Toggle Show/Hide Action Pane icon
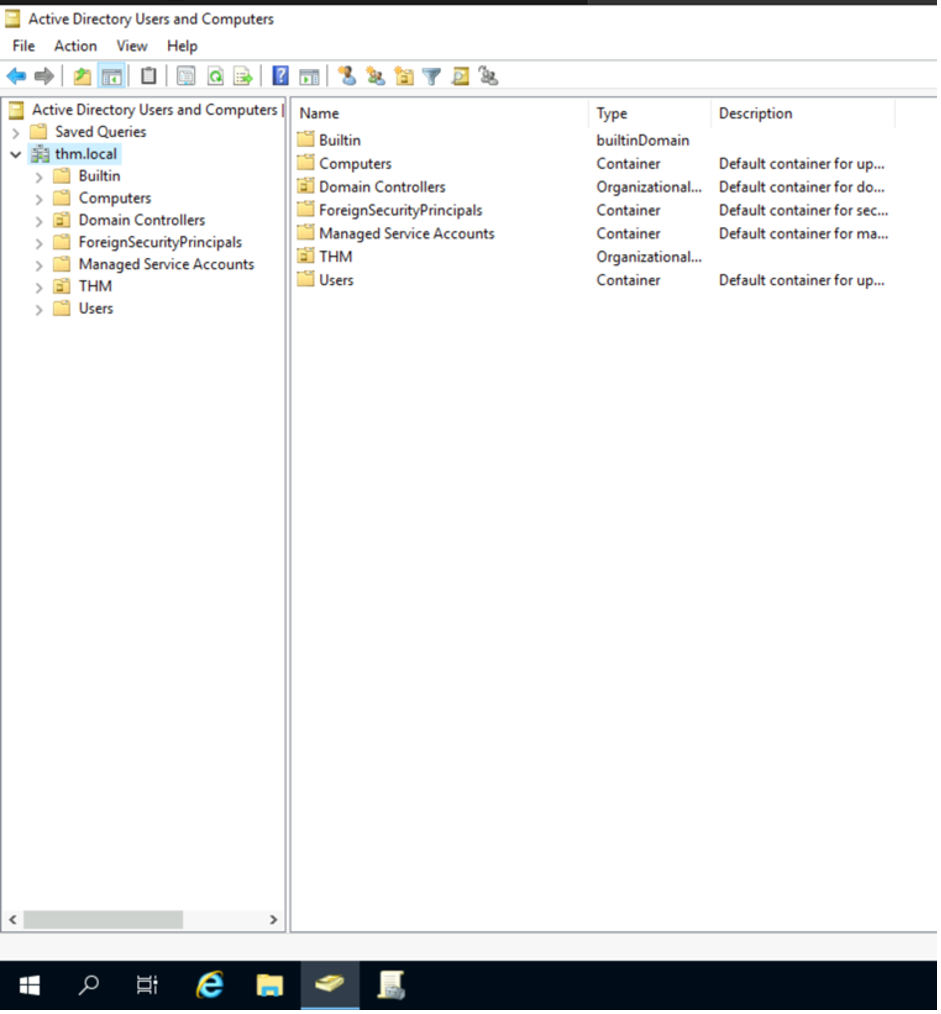941x1014 pixels. click(309, 78)
